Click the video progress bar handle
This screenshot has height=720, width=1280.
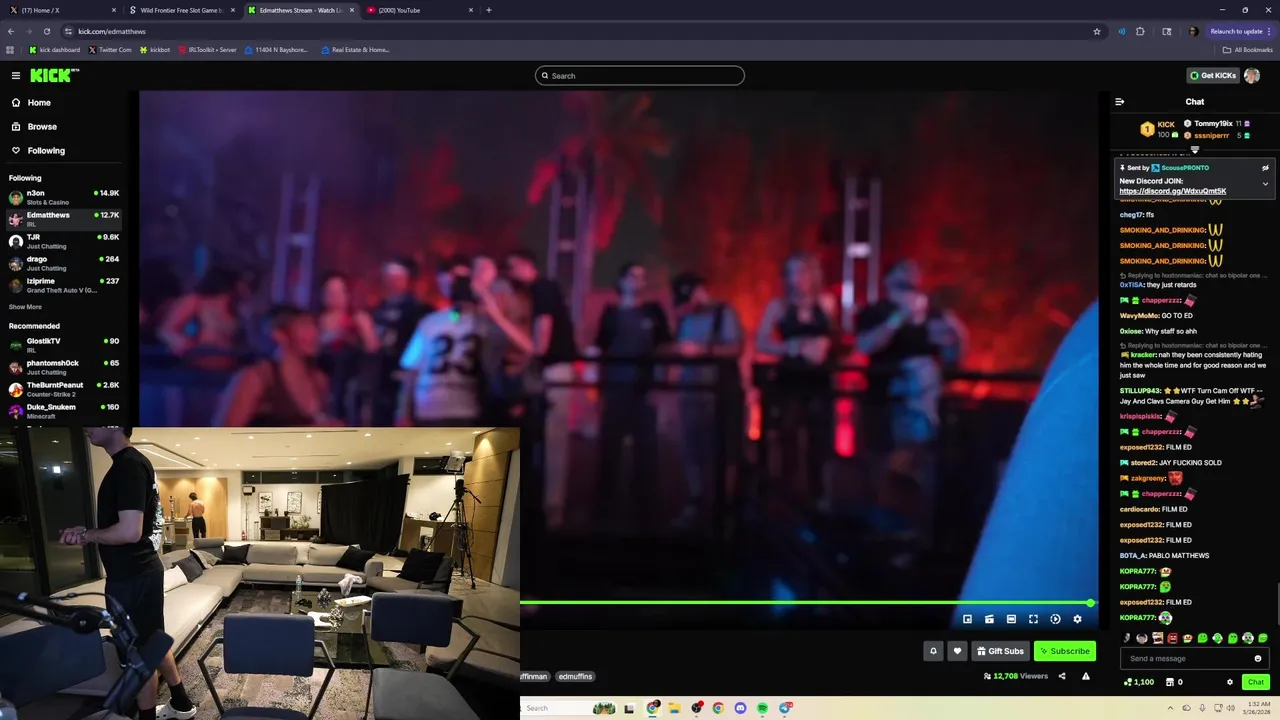click(1090, 603)
